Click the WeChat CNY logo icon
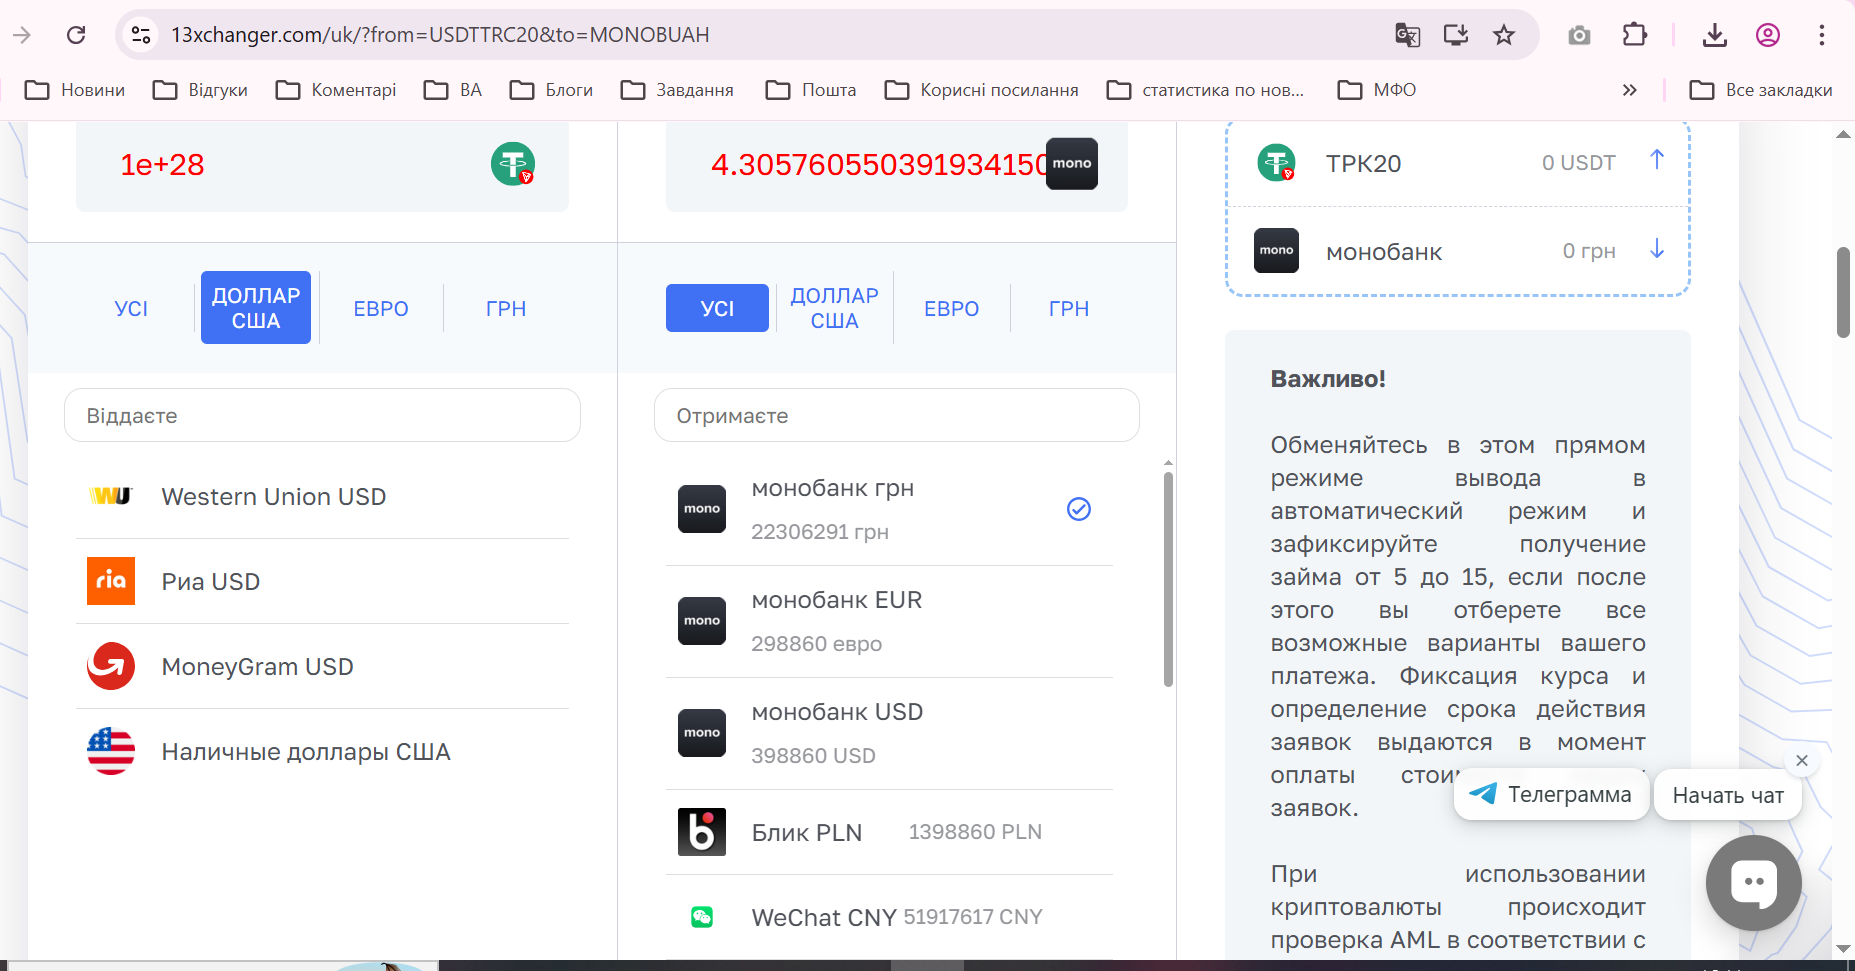1855x971 pixels. point(702,917)
